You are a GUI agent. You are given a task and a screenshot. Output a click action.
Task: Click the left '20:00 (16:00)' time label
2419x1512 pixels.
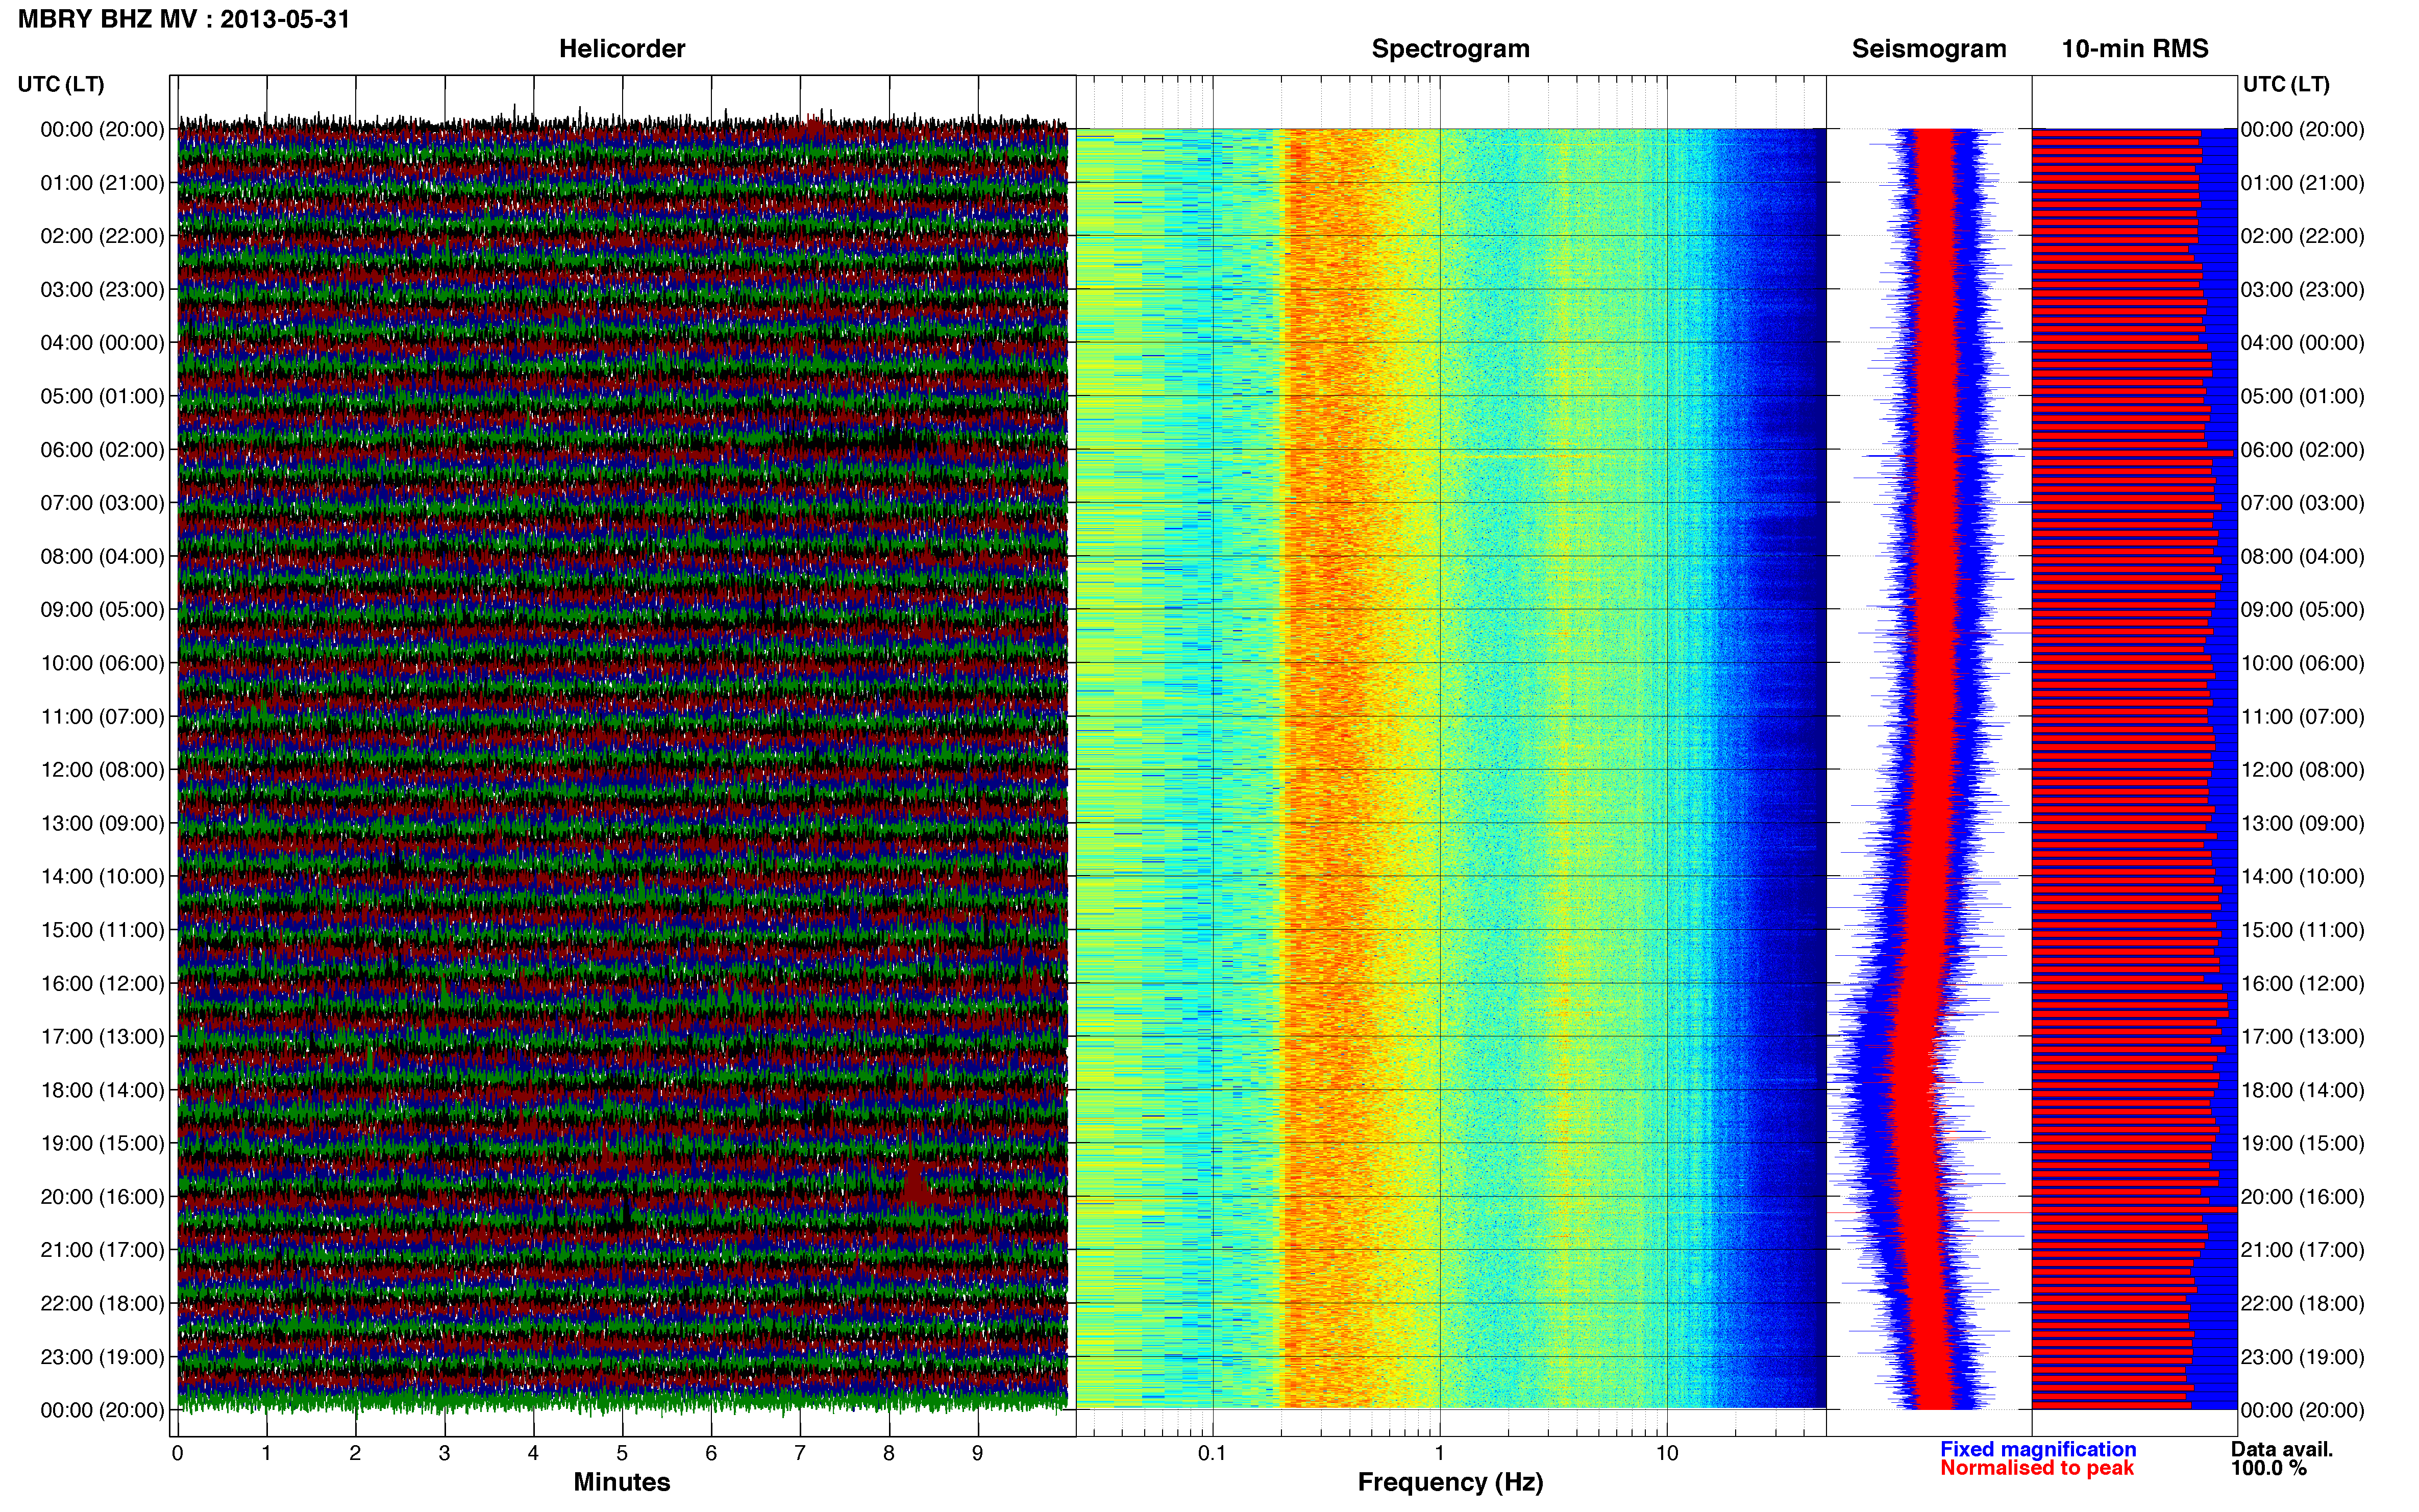coord(102,1197)
